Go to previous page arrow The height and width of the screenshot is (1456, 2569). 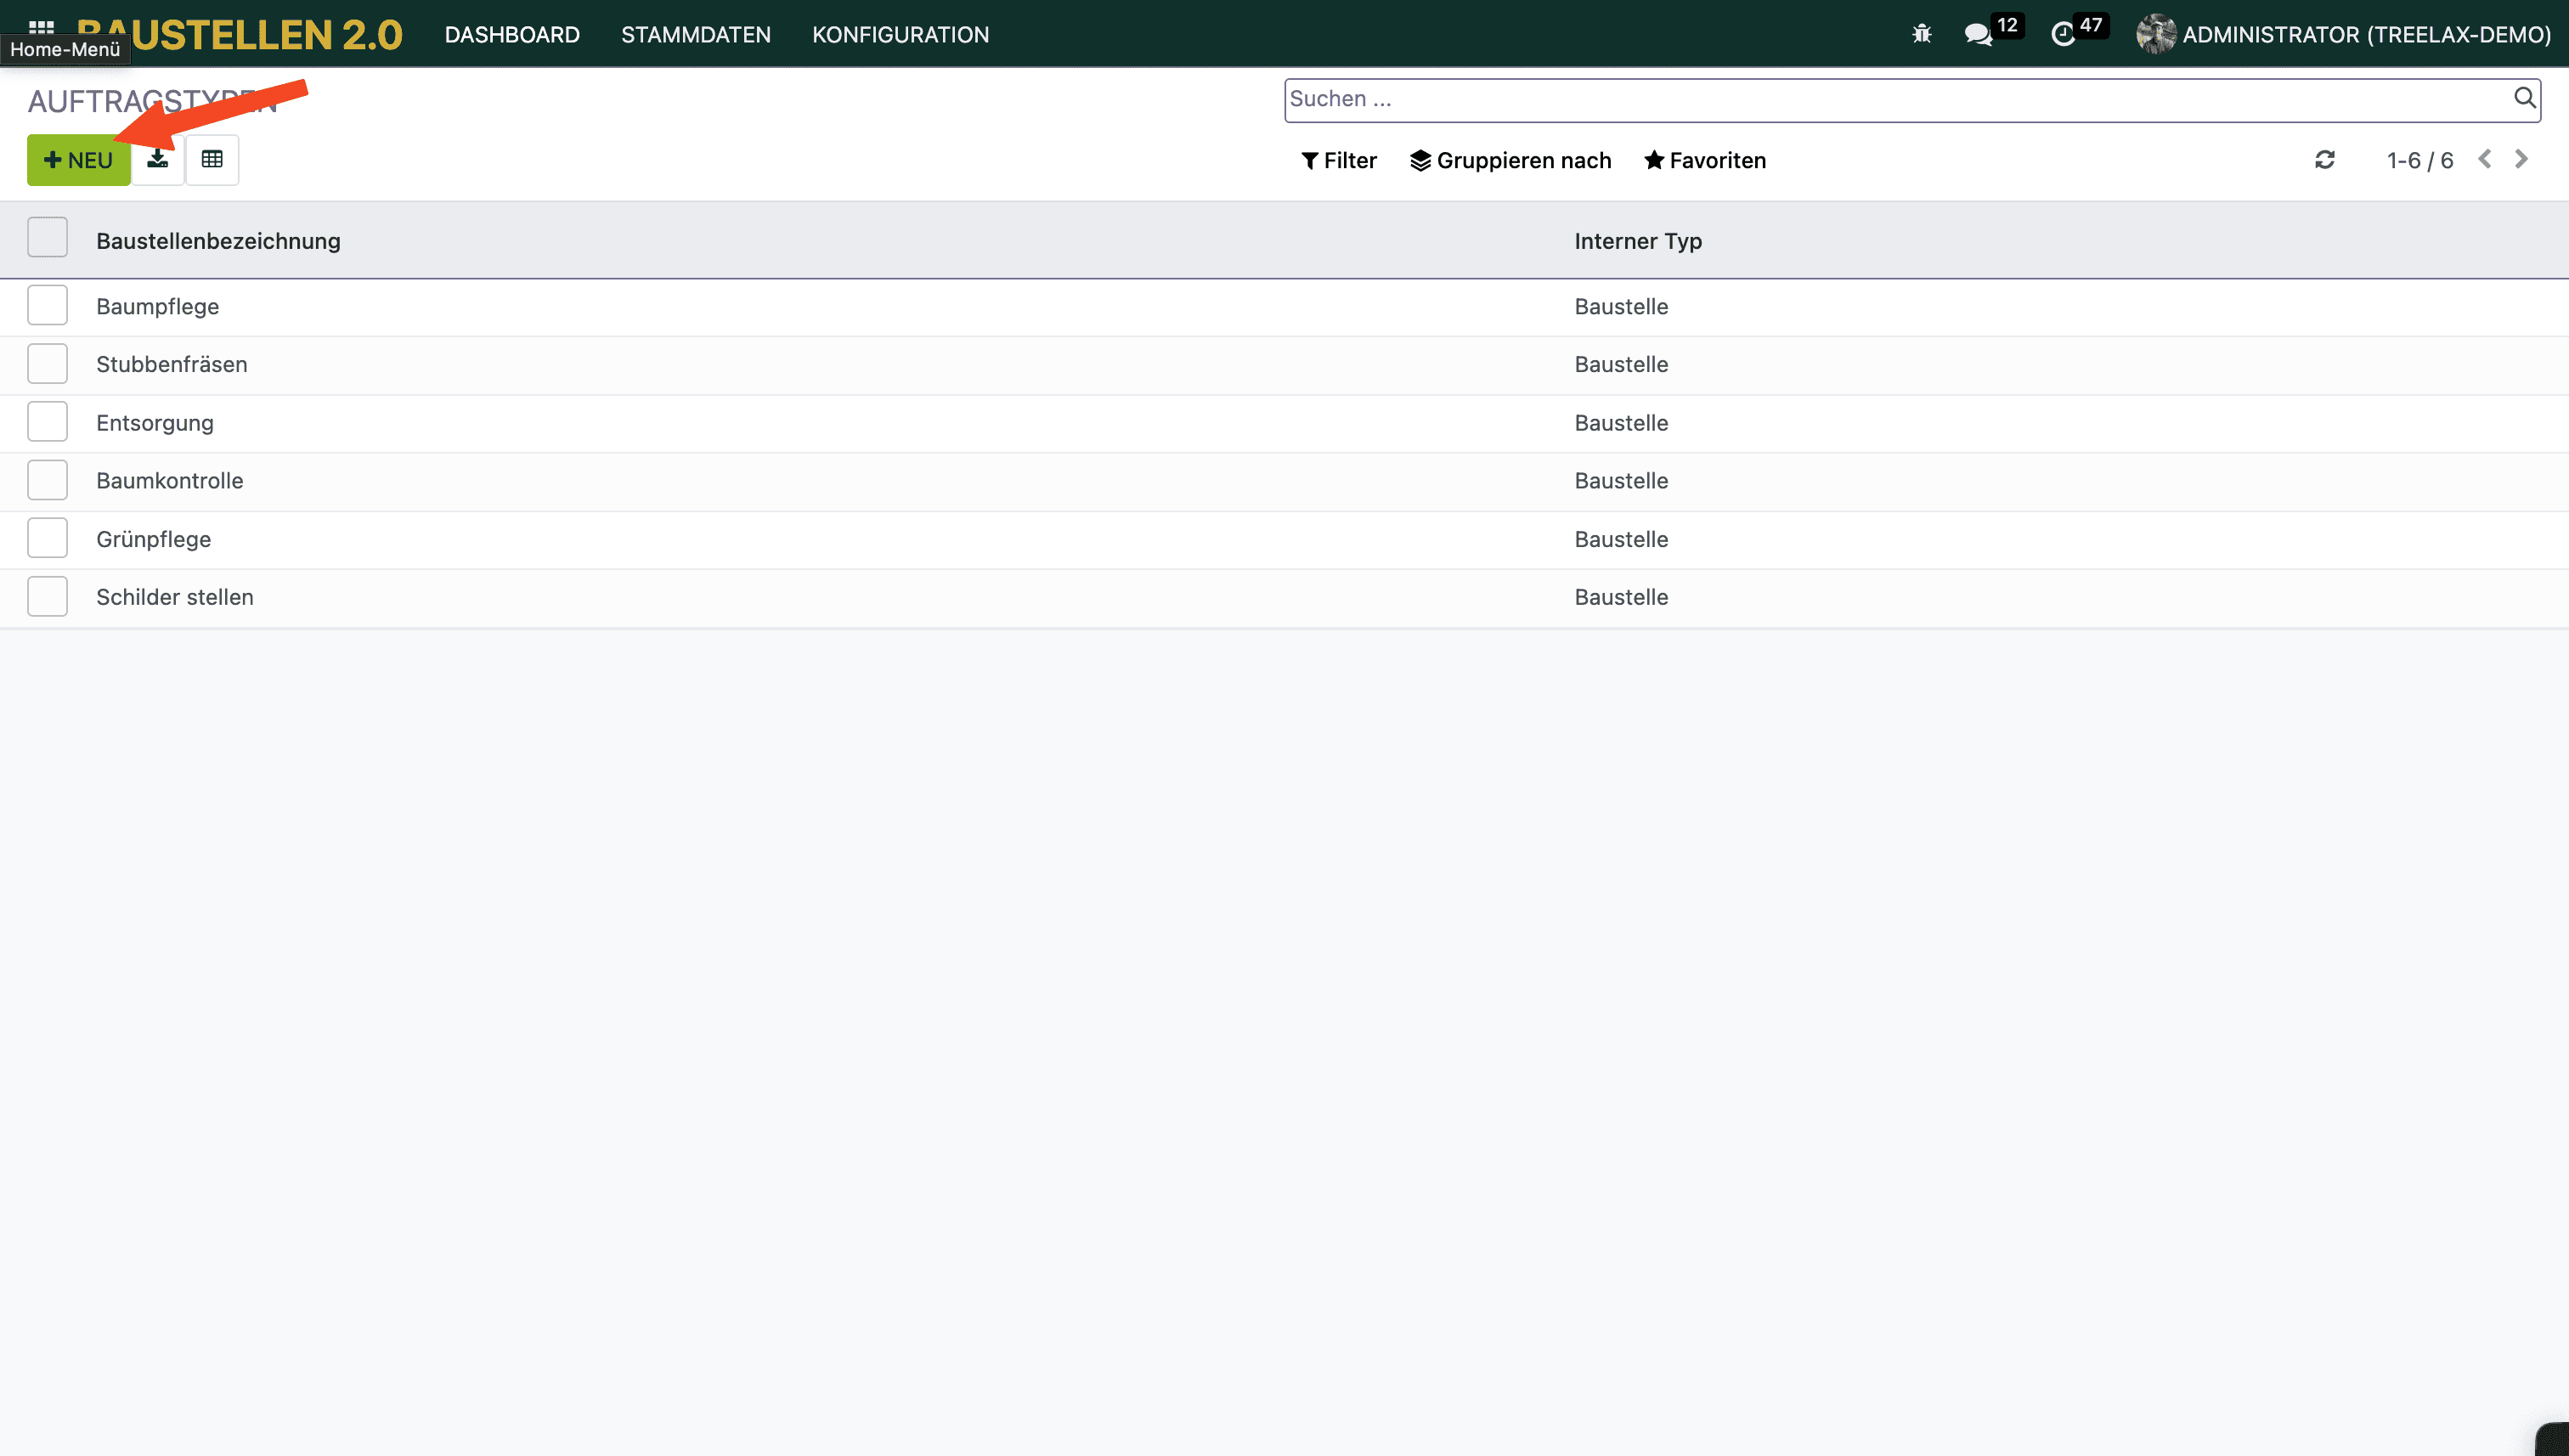tap(2484, 160)
